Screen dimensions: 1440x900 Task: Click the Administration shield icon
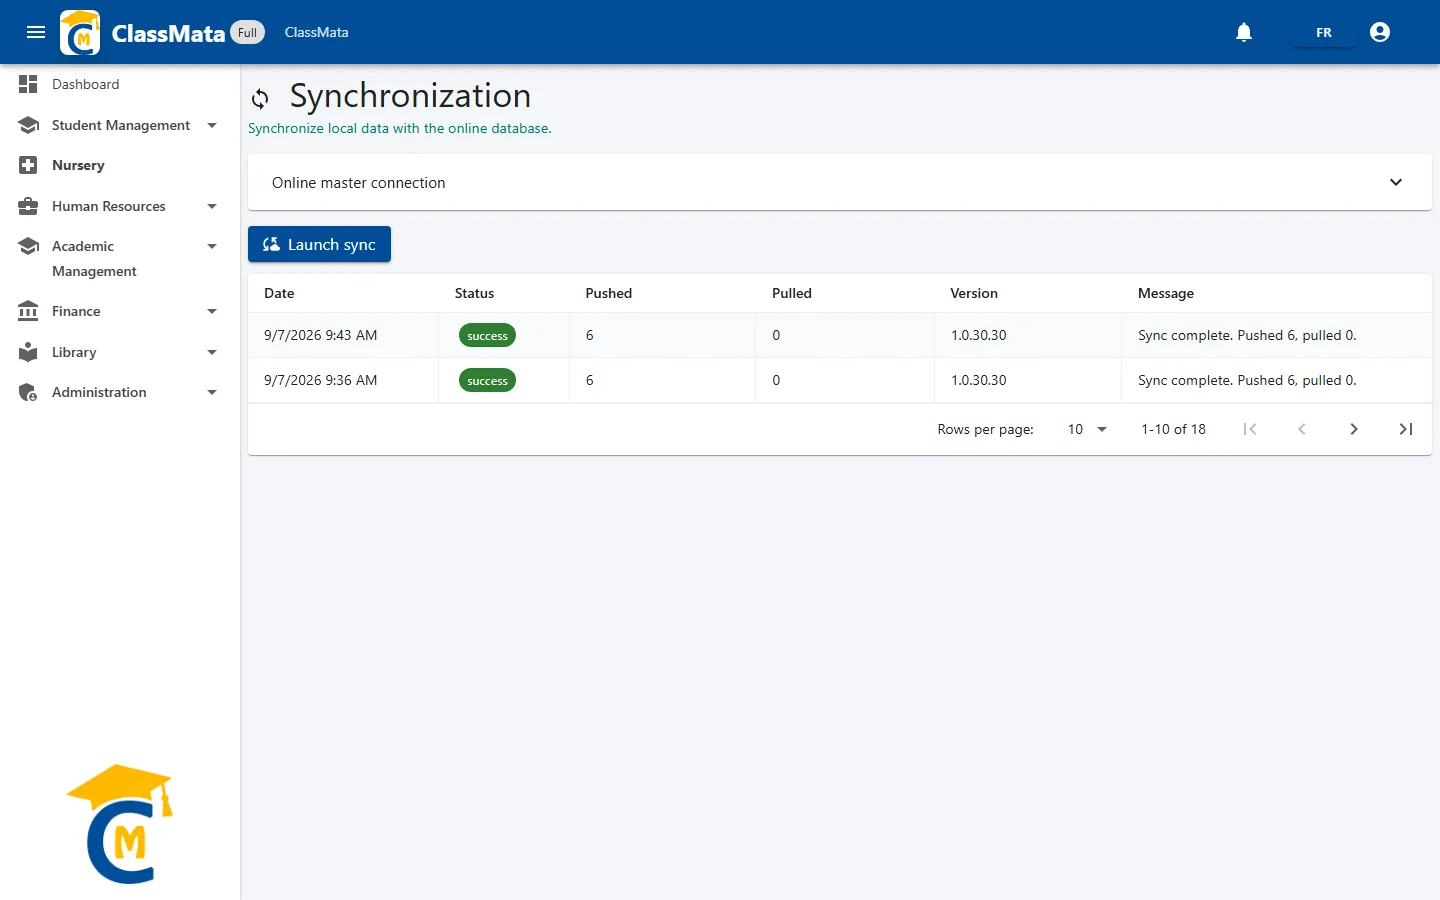point(28,392)
